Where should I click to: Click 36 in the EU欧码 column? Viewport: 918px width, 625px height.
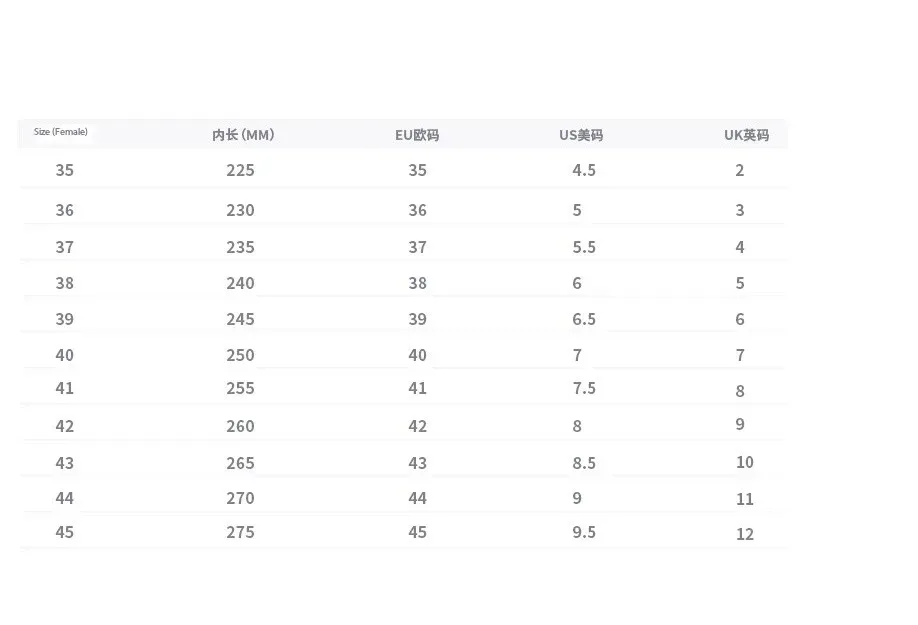[417, 210]
